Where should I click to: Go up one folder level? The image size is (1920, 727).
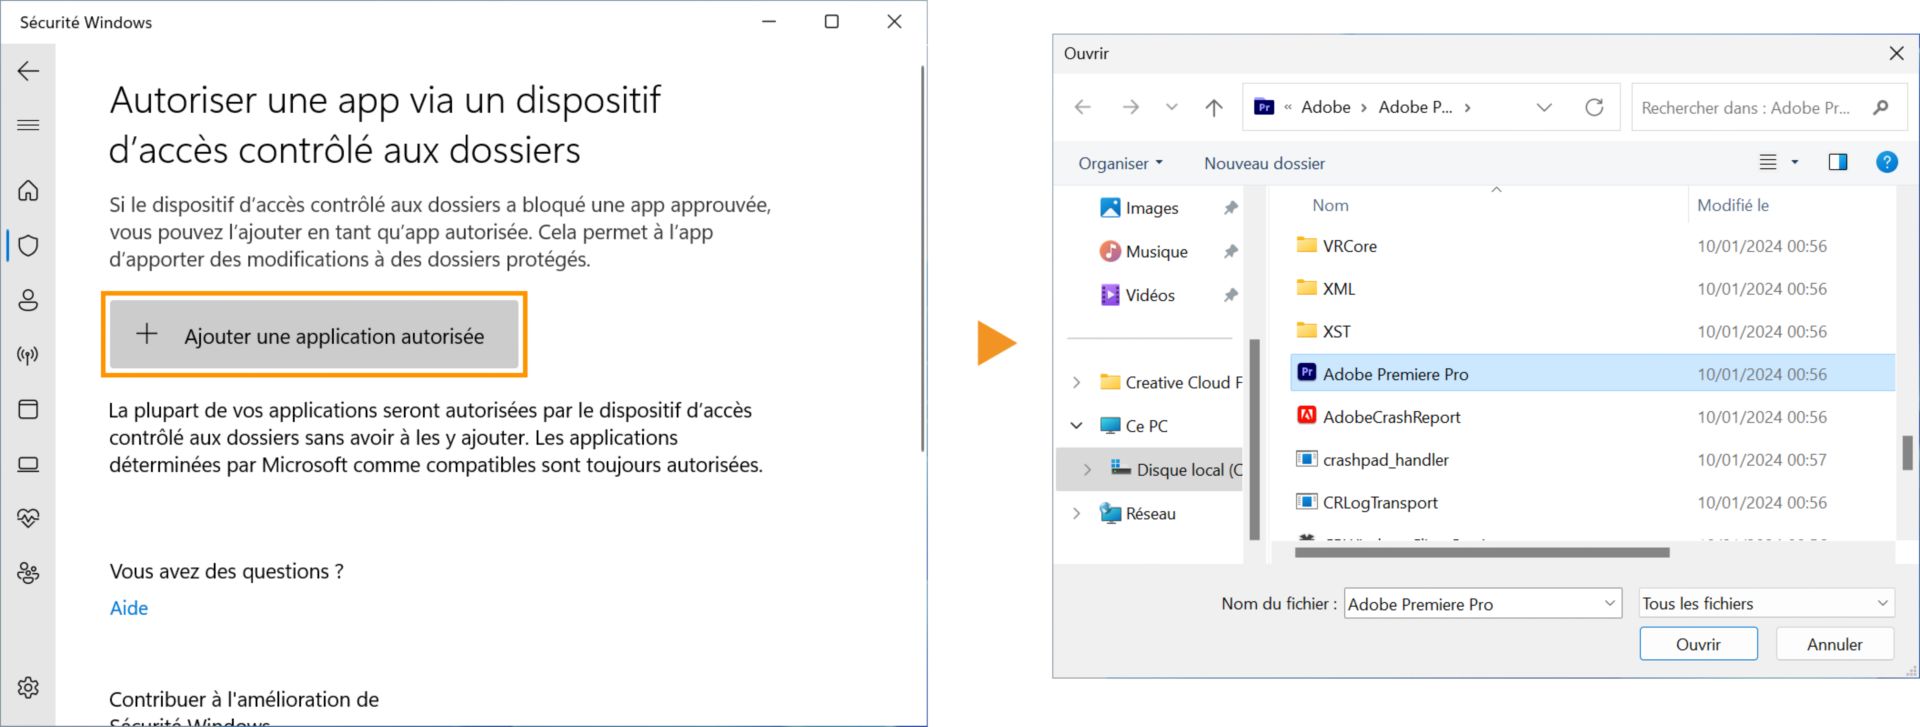pos(1214,107)
